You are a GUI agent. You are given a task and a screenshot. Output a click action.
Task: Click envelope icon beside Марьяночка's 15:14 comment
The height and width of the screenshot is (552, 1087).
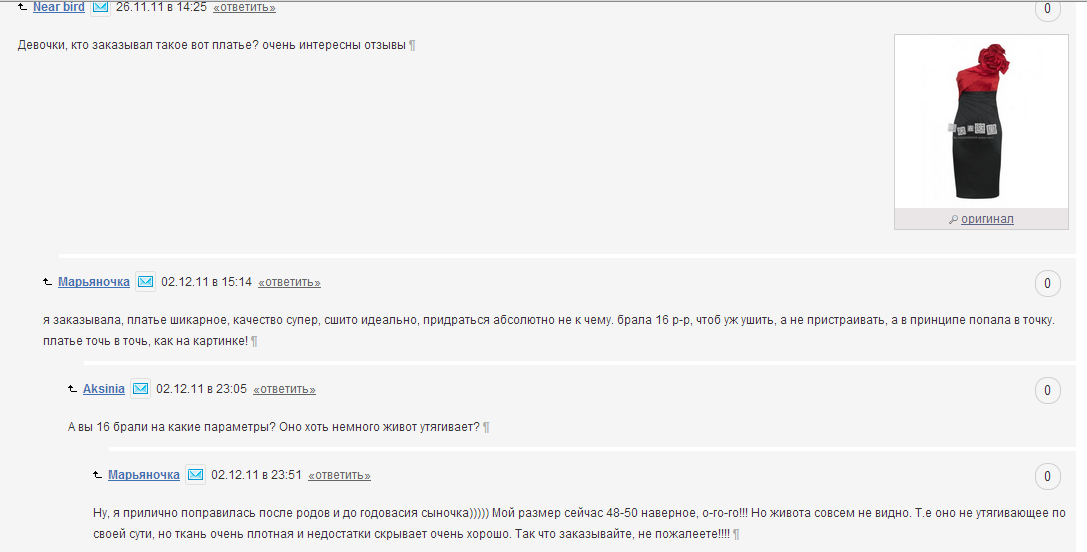146,282
